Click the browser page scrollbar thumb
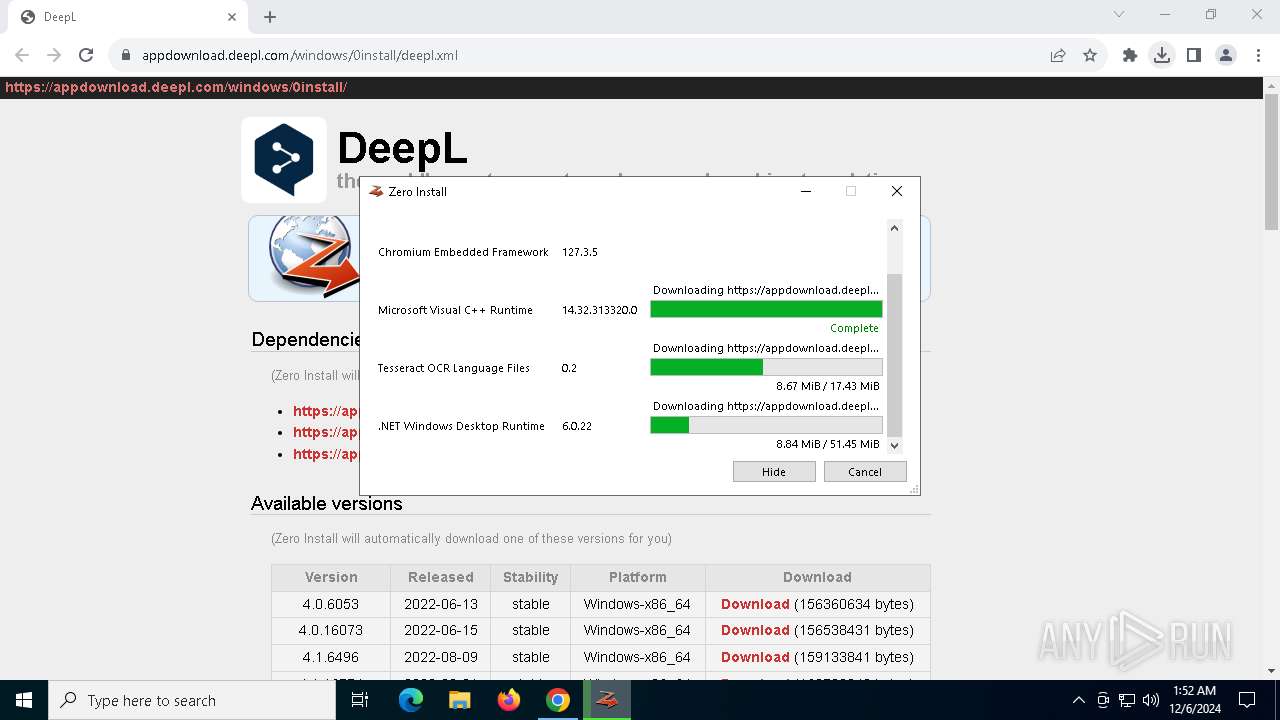The width and height of the screenshot is (1280, 720). click(1271, 163)
